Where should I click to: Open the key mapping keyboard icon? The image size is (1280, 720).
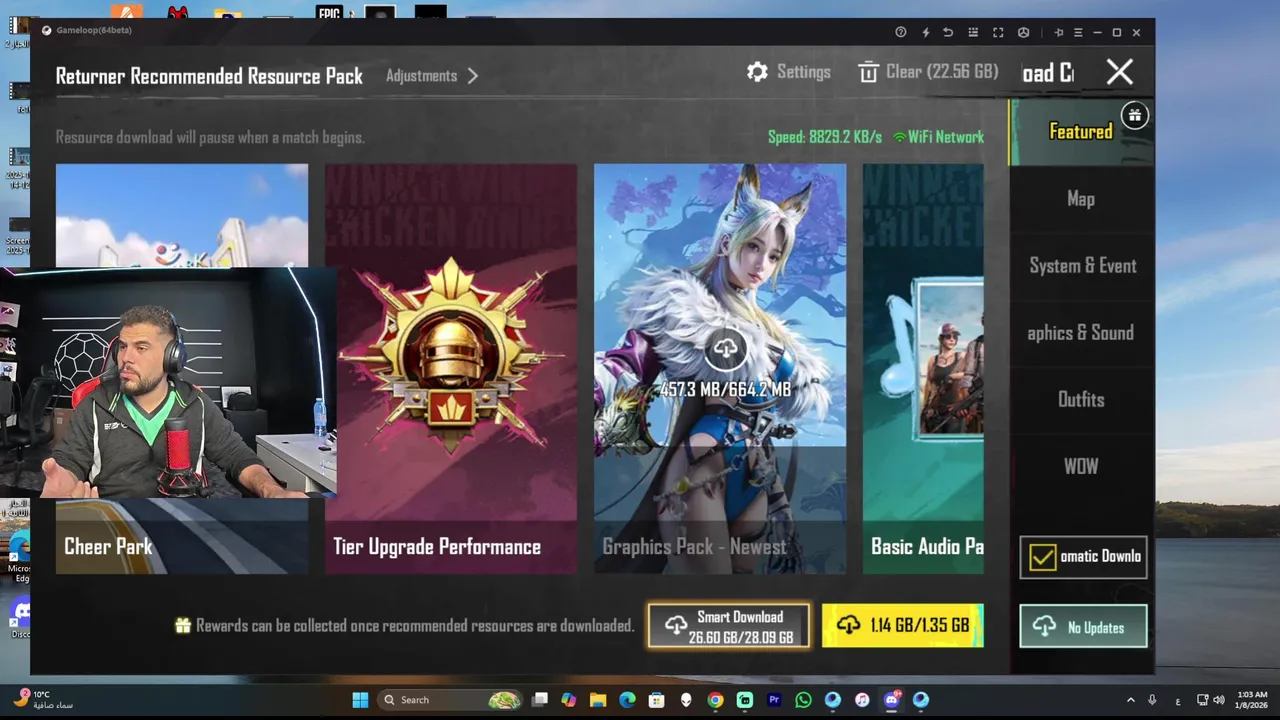(x=973, y=32)
